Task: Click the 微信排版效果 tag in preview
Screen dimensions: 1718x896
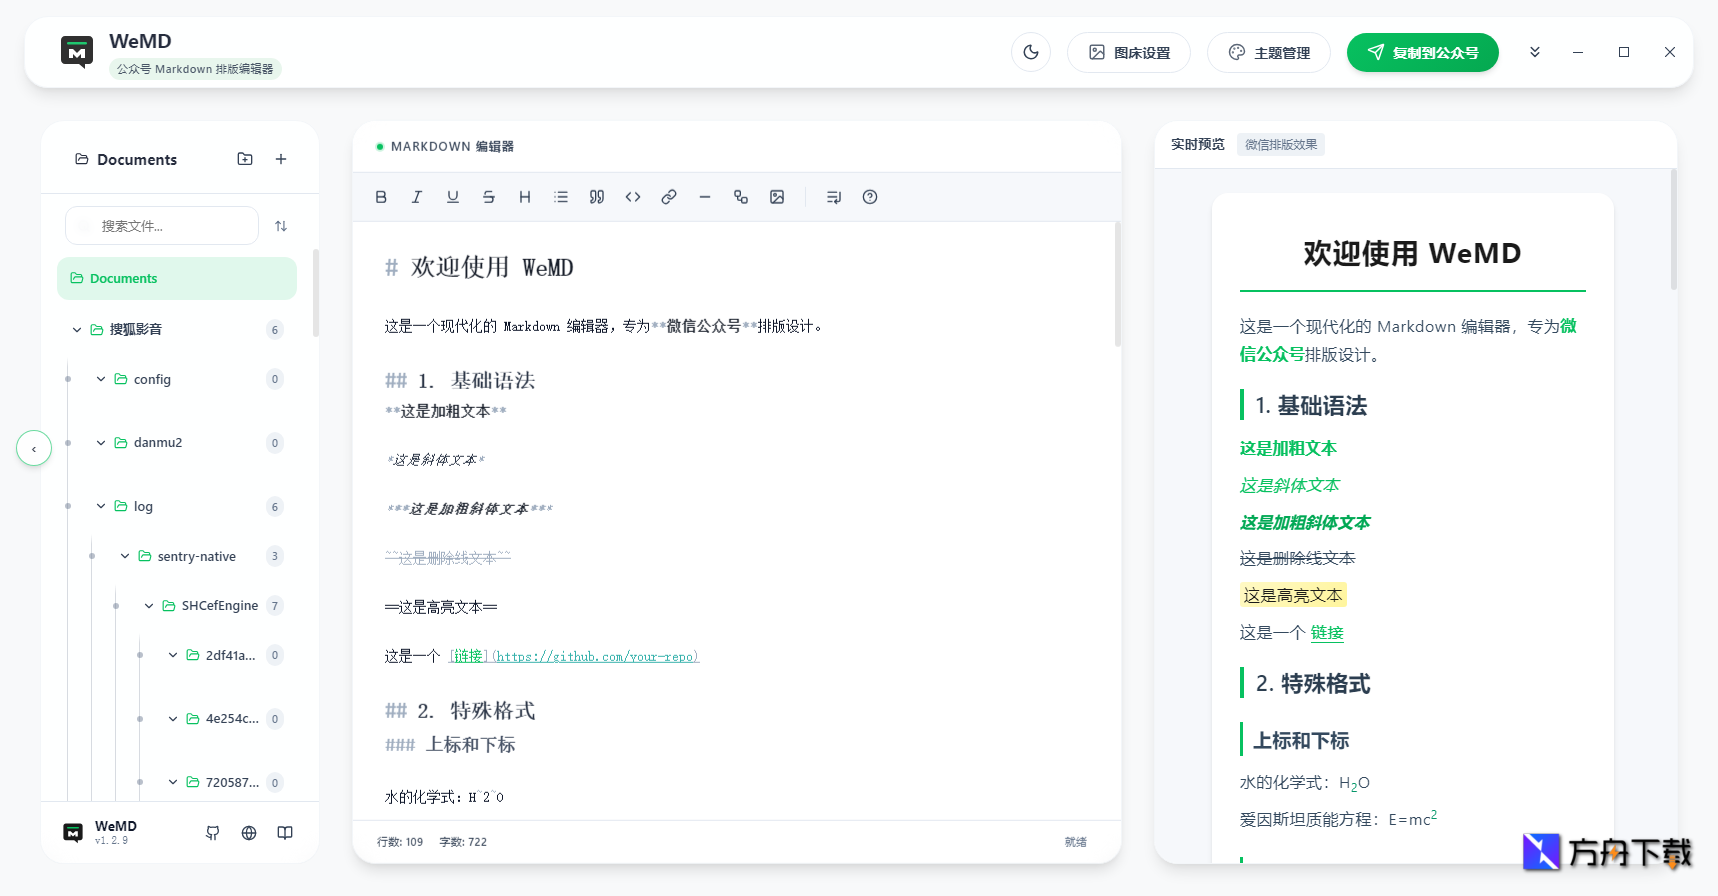Action: coord(1281,145)
